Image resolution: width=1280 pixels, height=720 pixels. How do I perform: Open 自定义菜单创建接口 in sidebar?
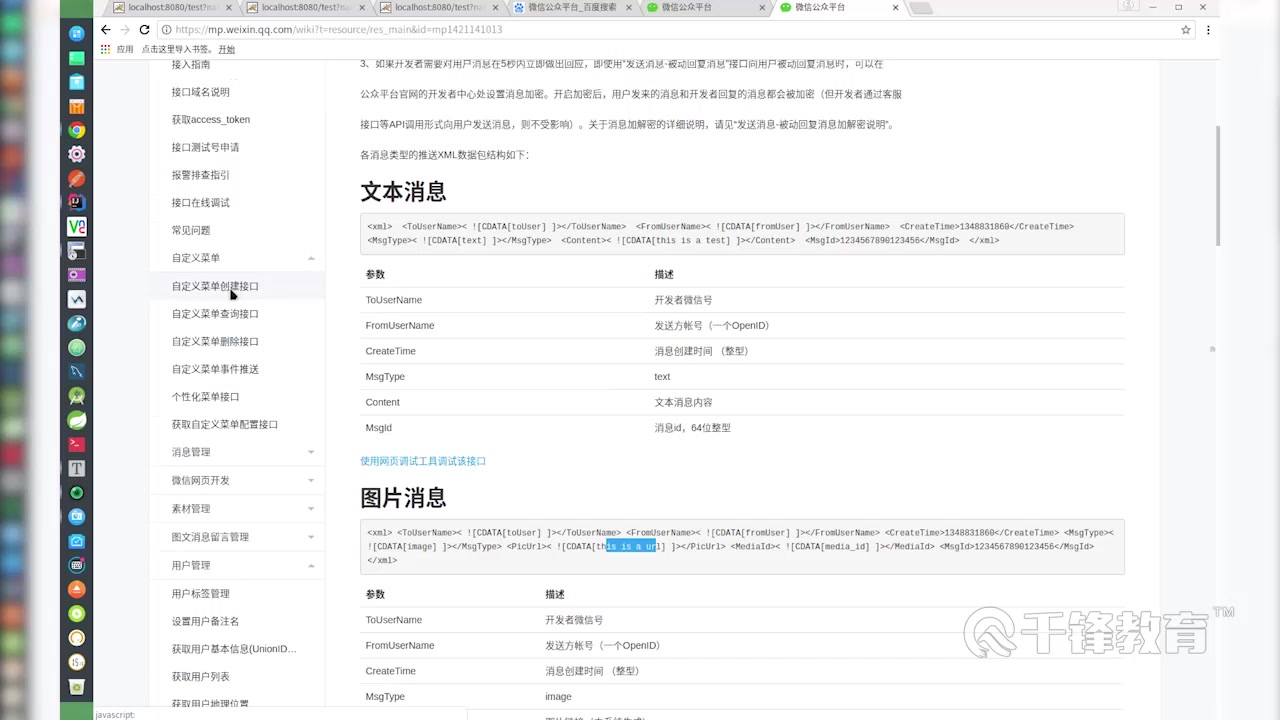215,286
